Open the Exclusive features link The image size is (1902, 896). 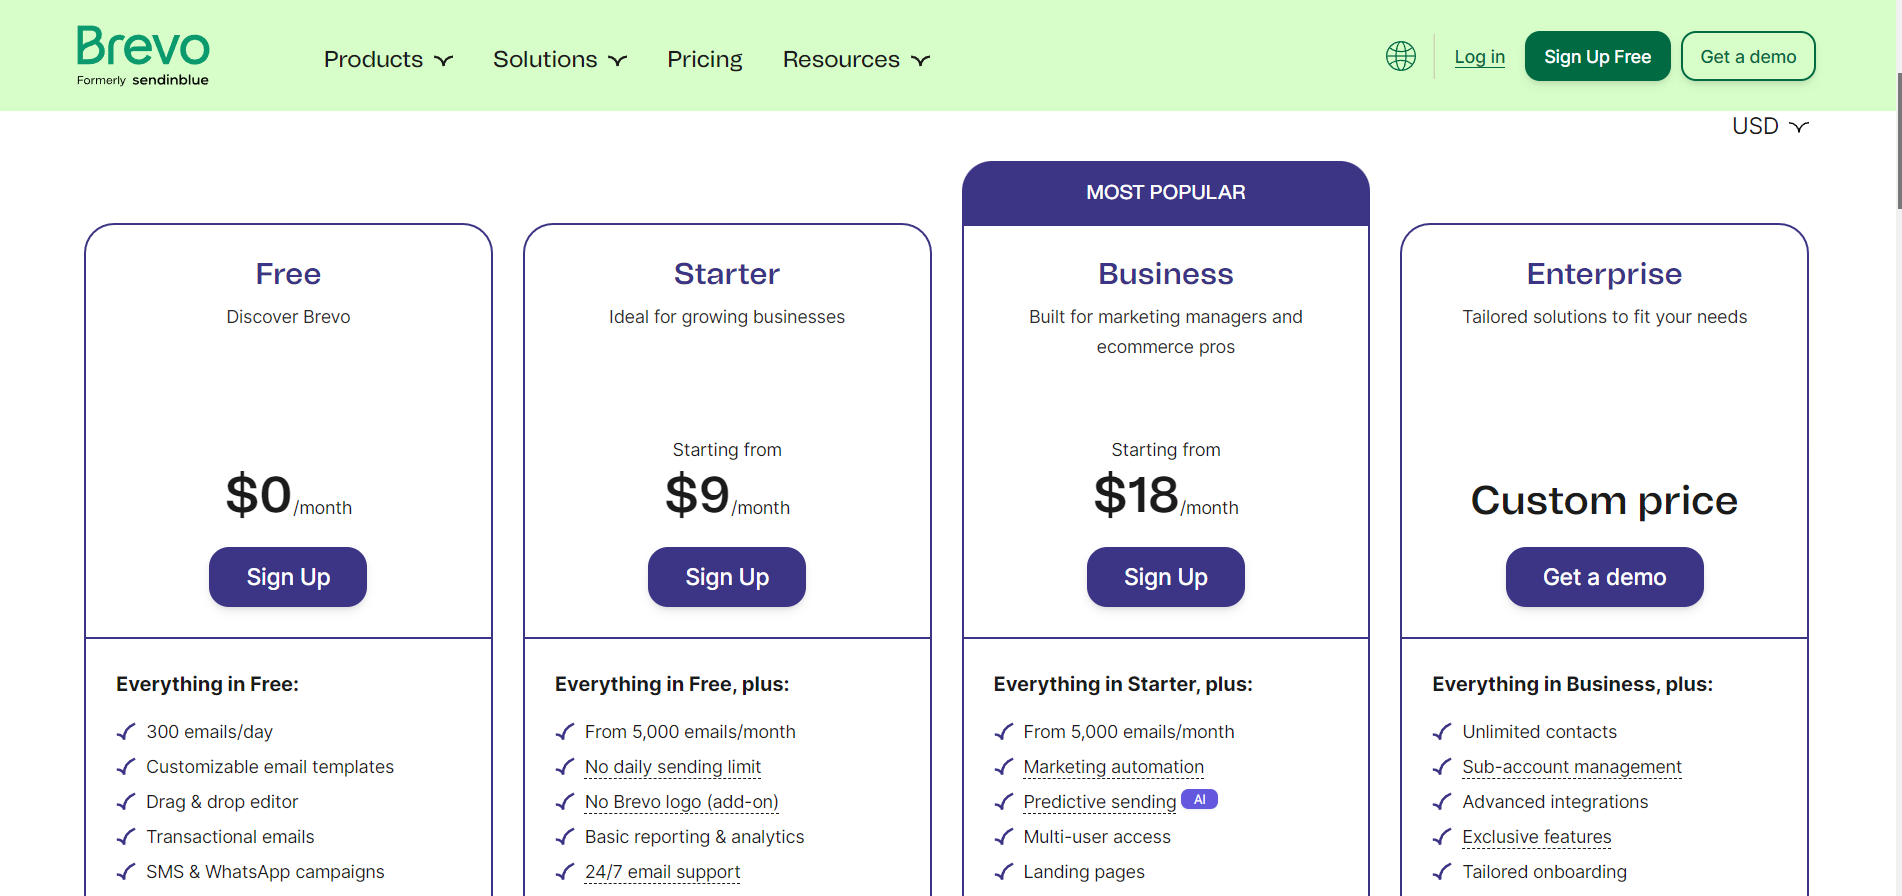tap(1536, 837)
